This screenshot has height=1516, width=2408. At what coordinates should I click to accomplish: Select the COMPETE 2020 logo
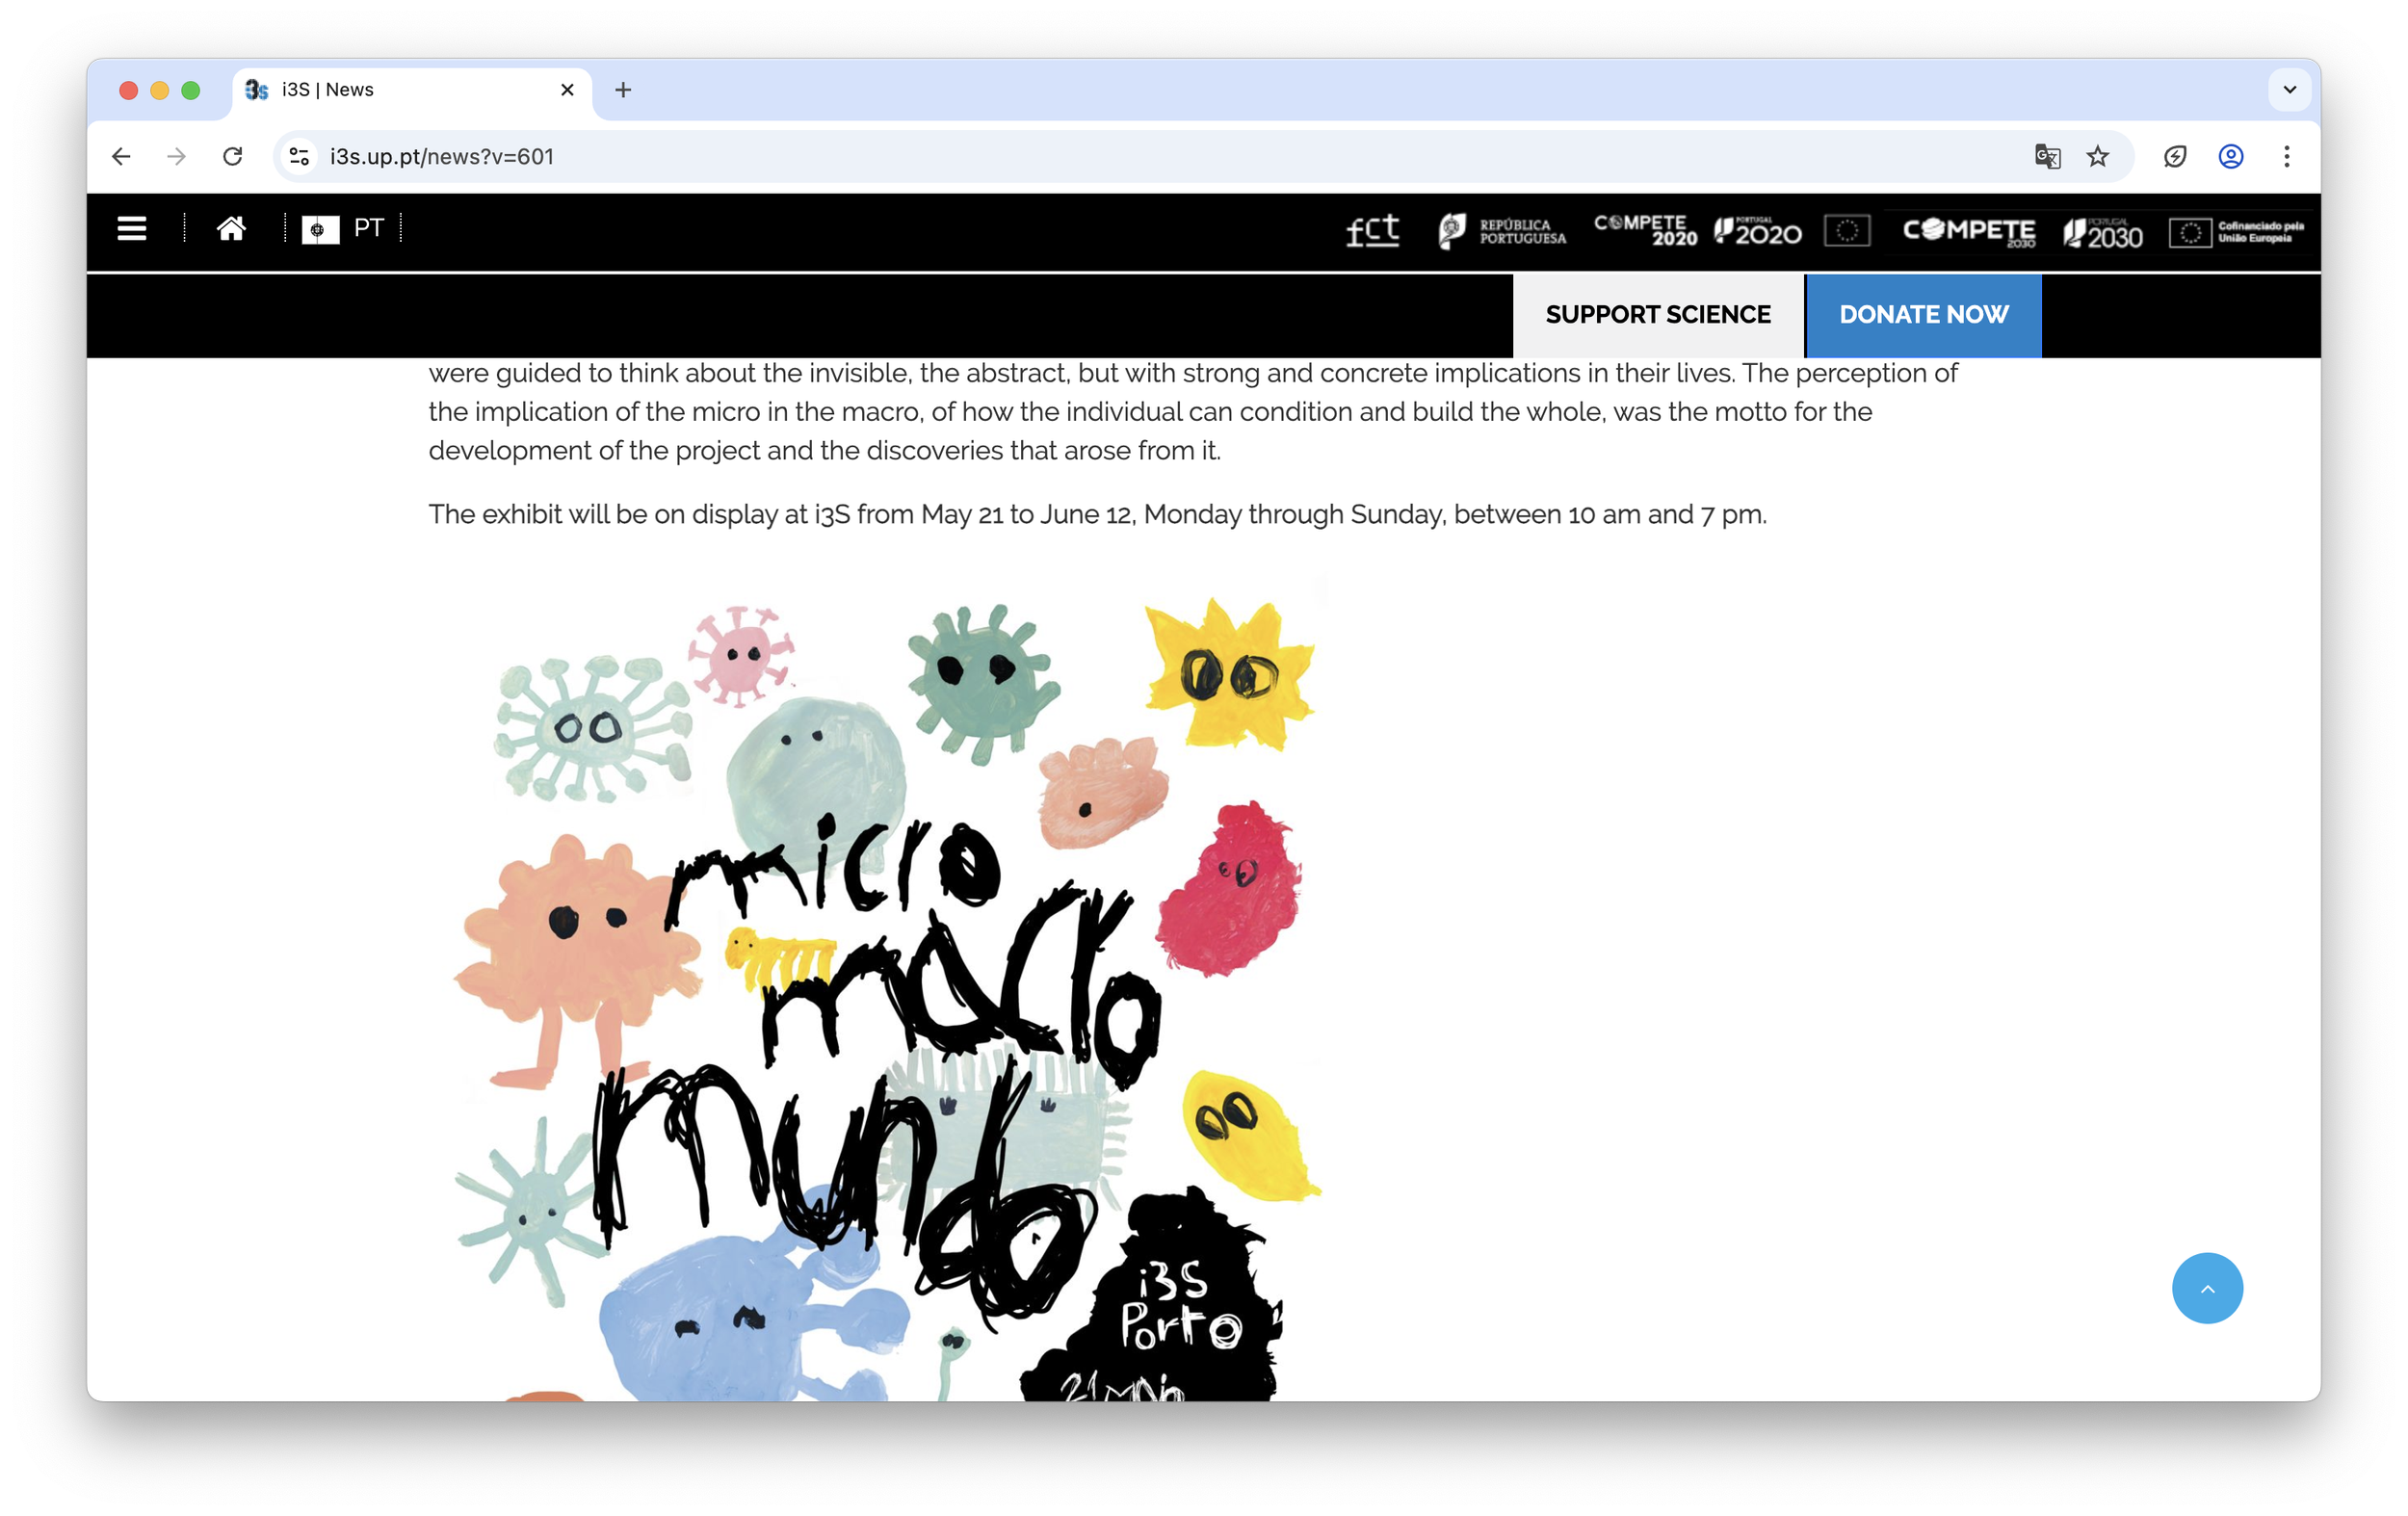pyautogui.click(x=1642, y=231)
